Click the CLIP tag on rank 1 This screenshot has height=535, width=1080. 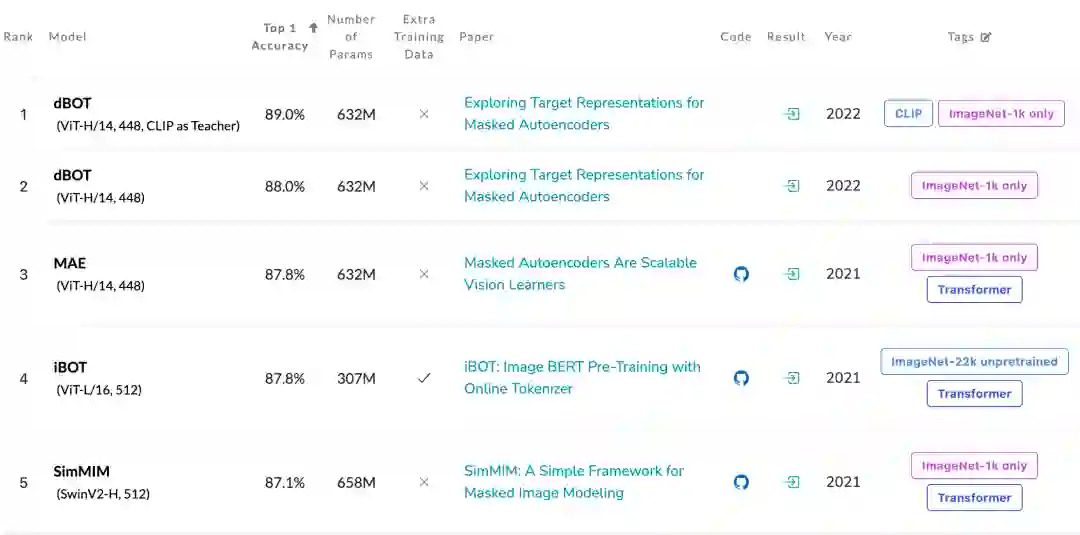pos(908,114)
